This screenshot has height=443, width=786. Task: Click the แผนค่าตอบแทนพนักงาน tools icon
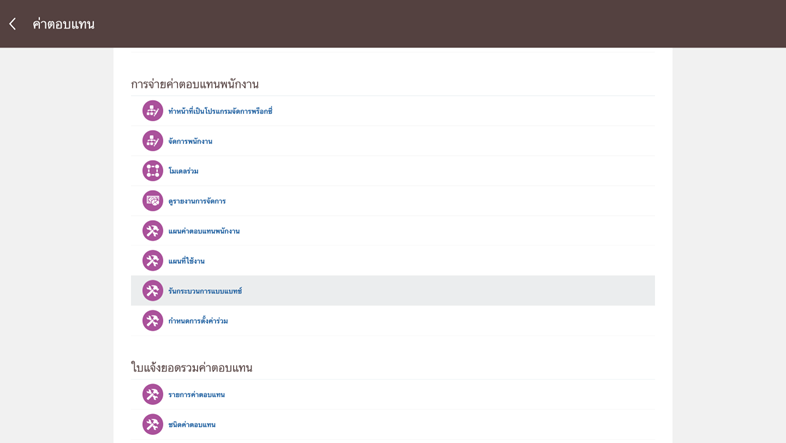pos(152,231)
